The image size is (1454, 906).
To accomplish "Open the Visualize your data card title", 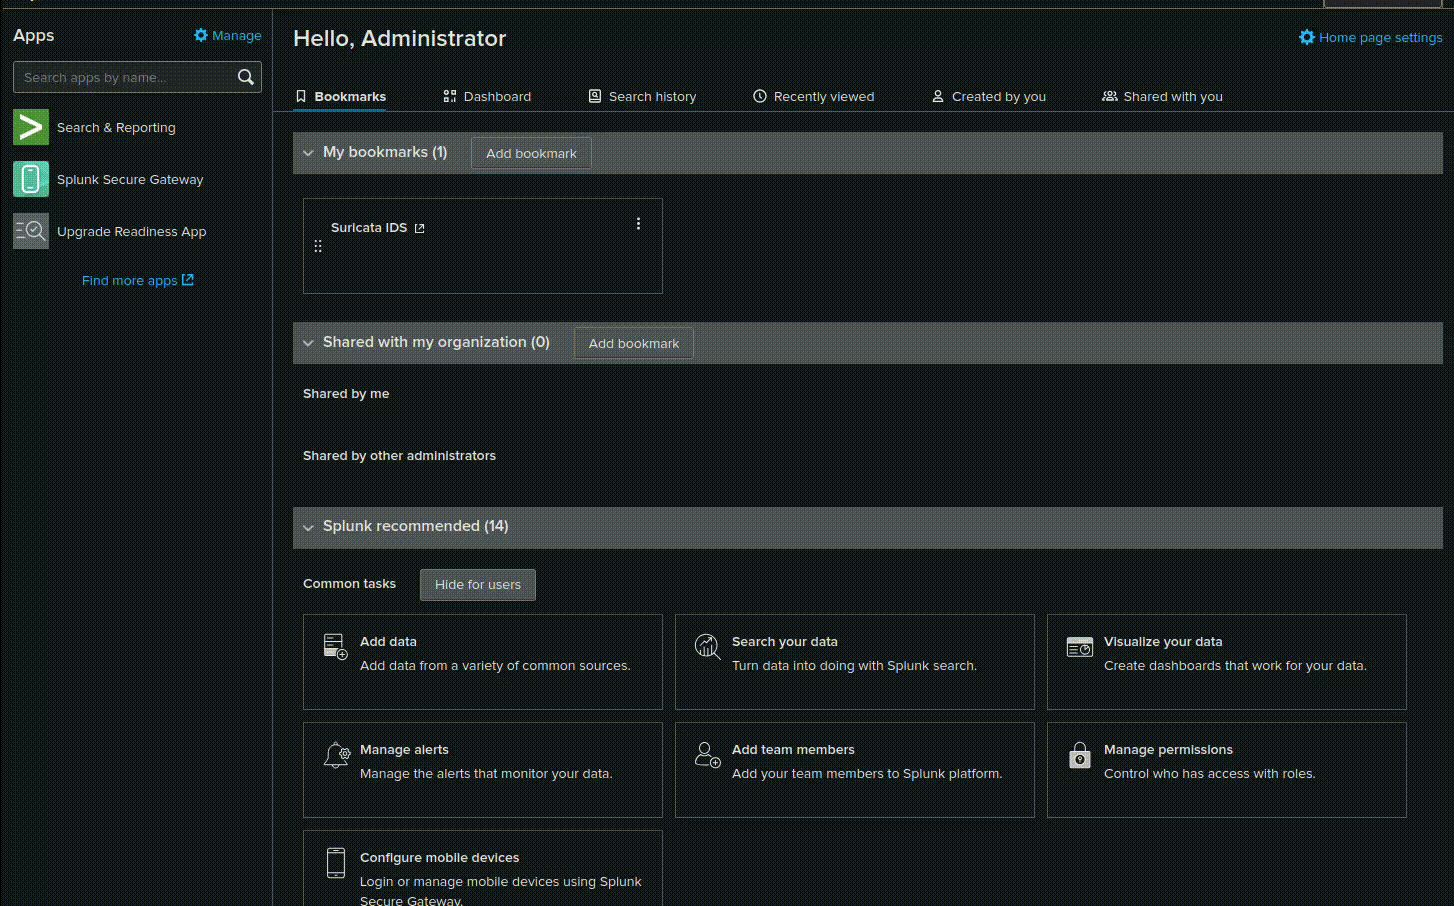I will tap(1163, 641).
